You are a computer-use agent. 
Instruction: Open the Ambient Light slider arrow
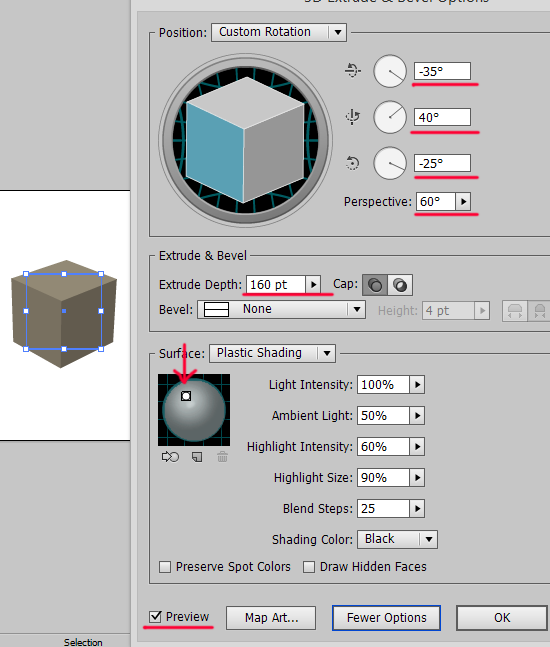point(417,416)
